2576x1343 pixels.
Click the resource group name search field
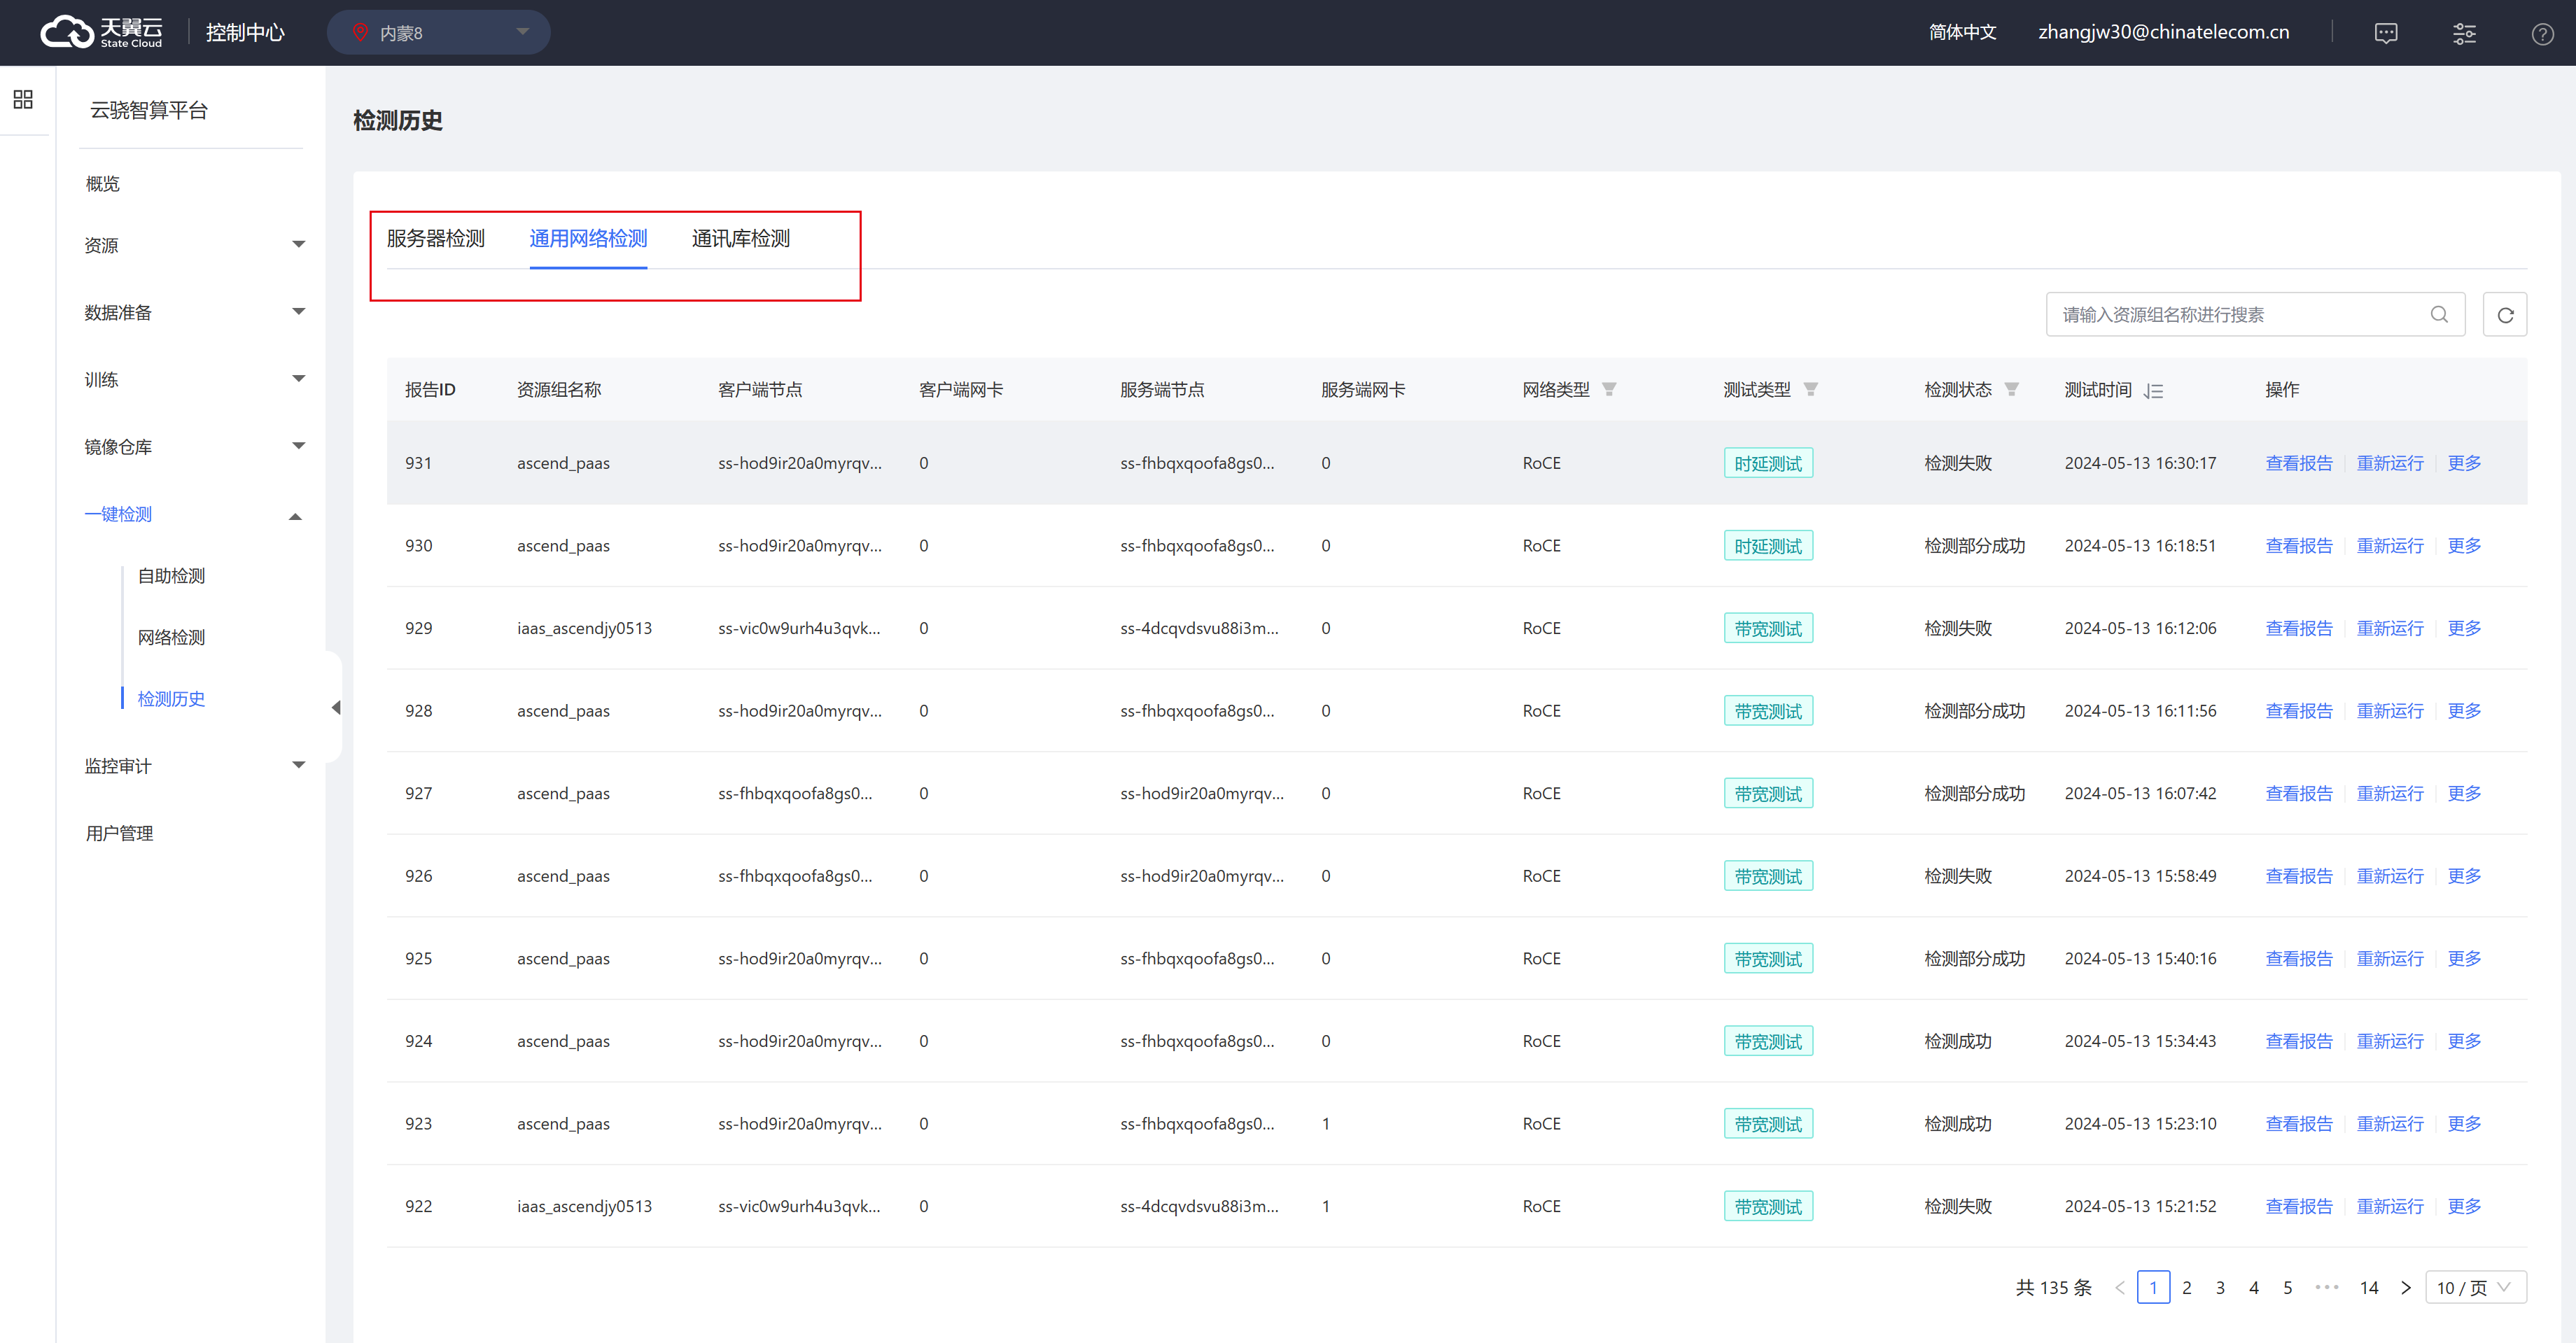(x=2255, y=314)
